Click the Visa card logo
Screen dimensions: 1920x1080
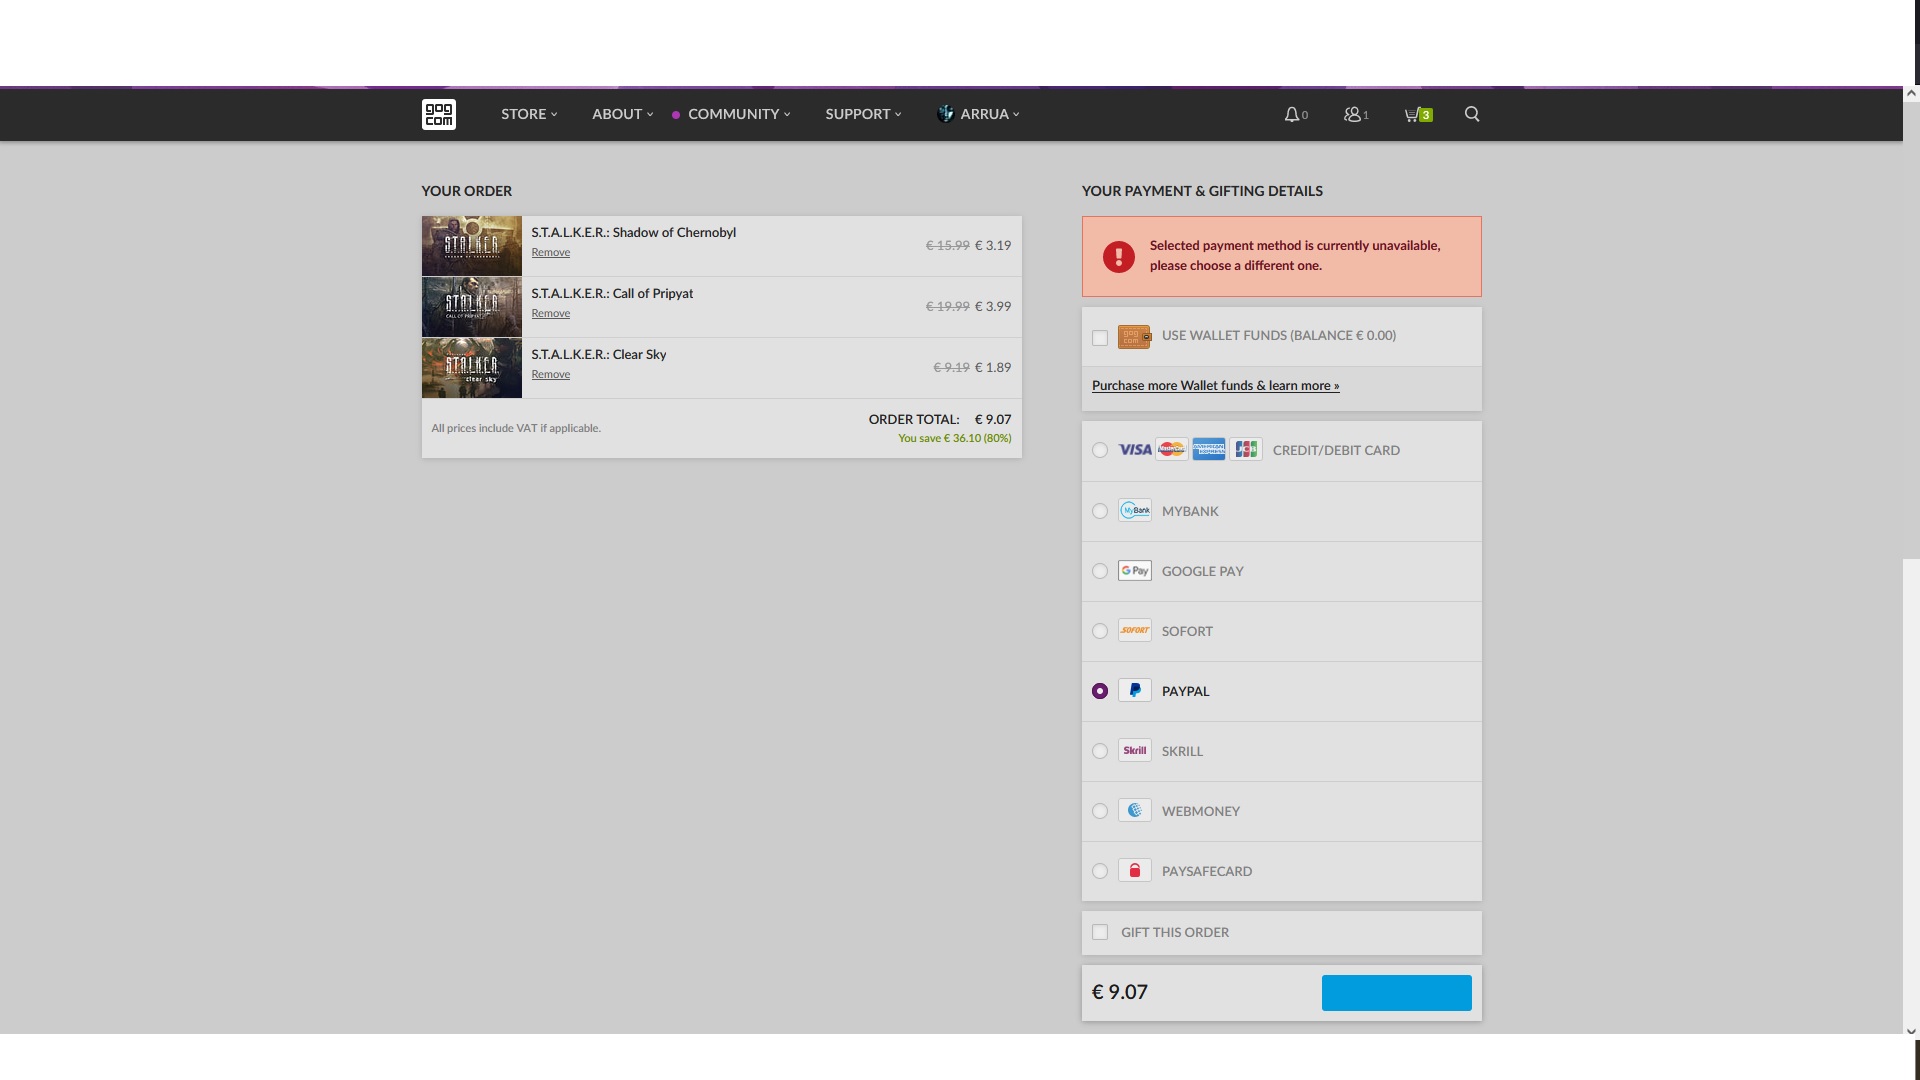point(1135,450)
